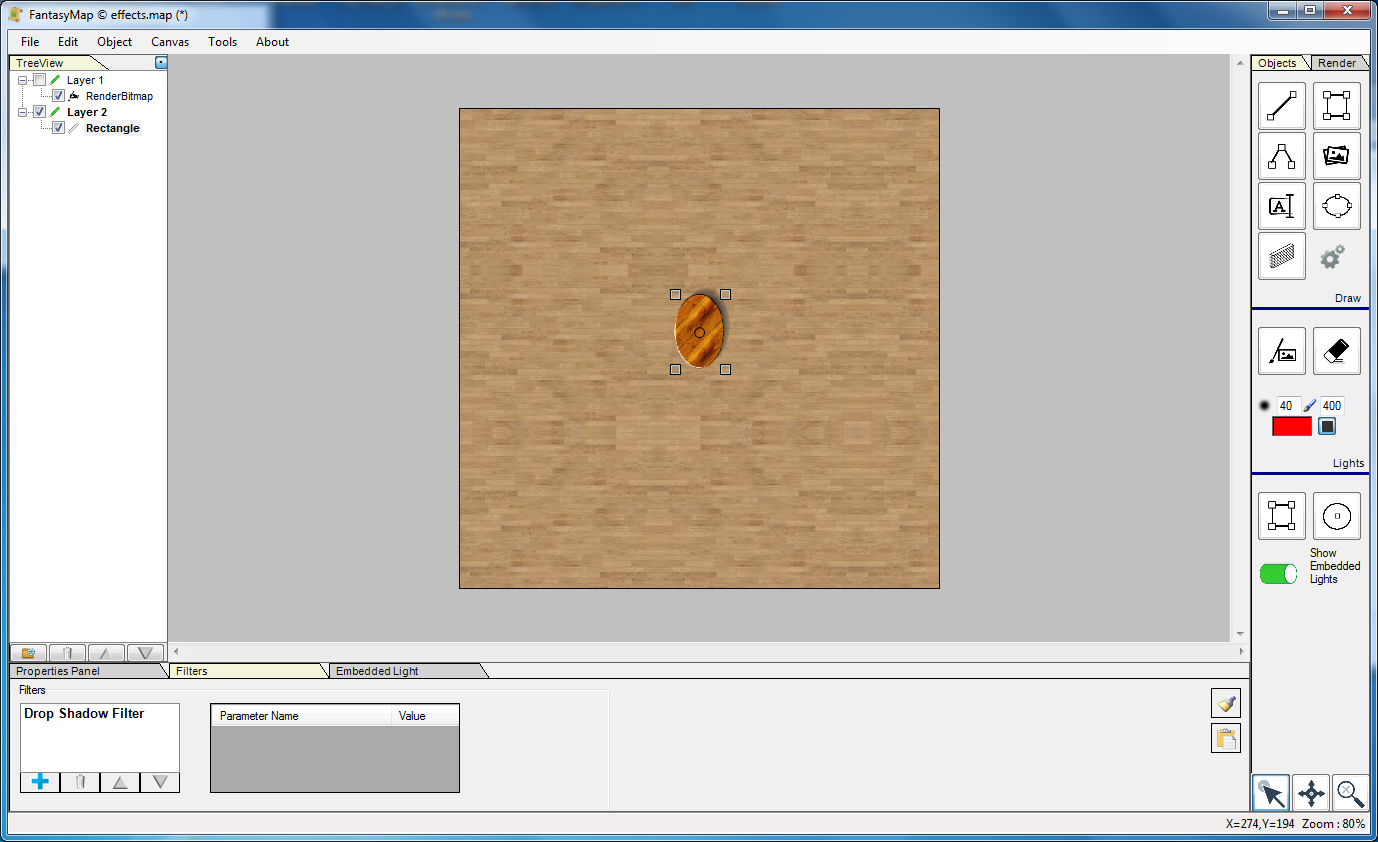Click the pencil icon next to Layer 1

coord(56,80)
